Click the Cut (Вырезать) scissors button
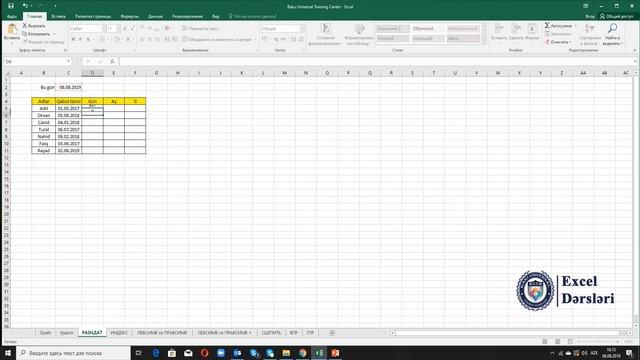This screenshot has width=640, height=360. 34,26
